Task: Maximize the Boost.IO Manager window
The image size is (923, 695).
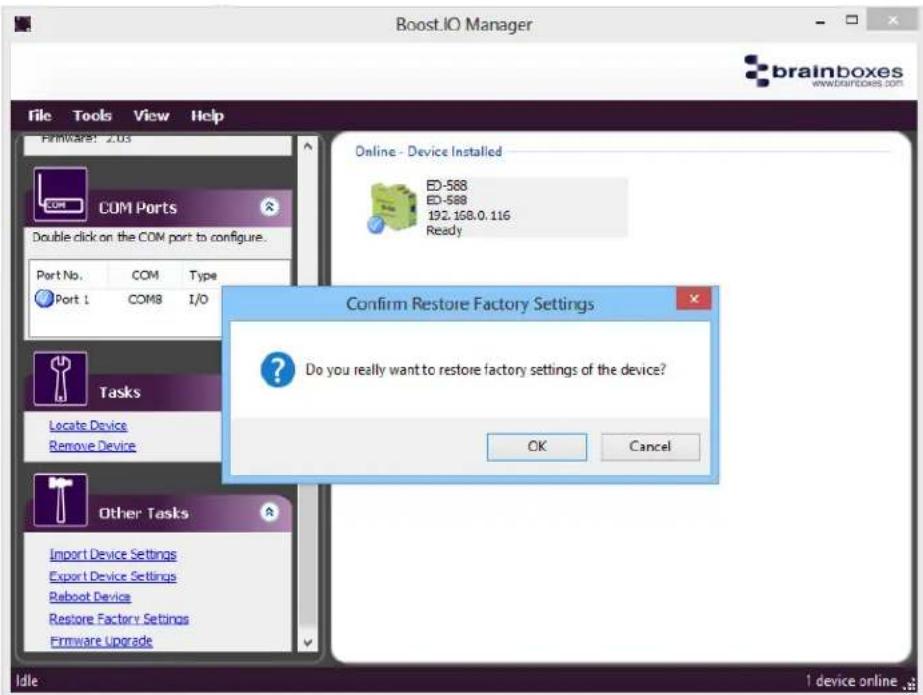Action: point(852,20)
